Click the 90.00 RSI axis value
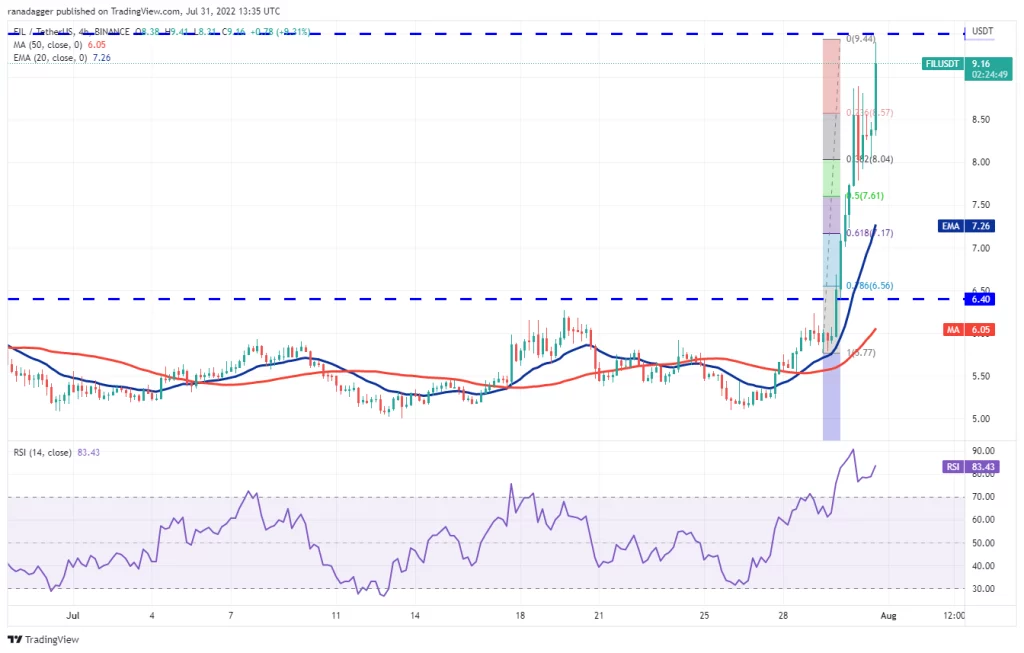The height and width of the screenshot is (653, 1024). [983, 451]
